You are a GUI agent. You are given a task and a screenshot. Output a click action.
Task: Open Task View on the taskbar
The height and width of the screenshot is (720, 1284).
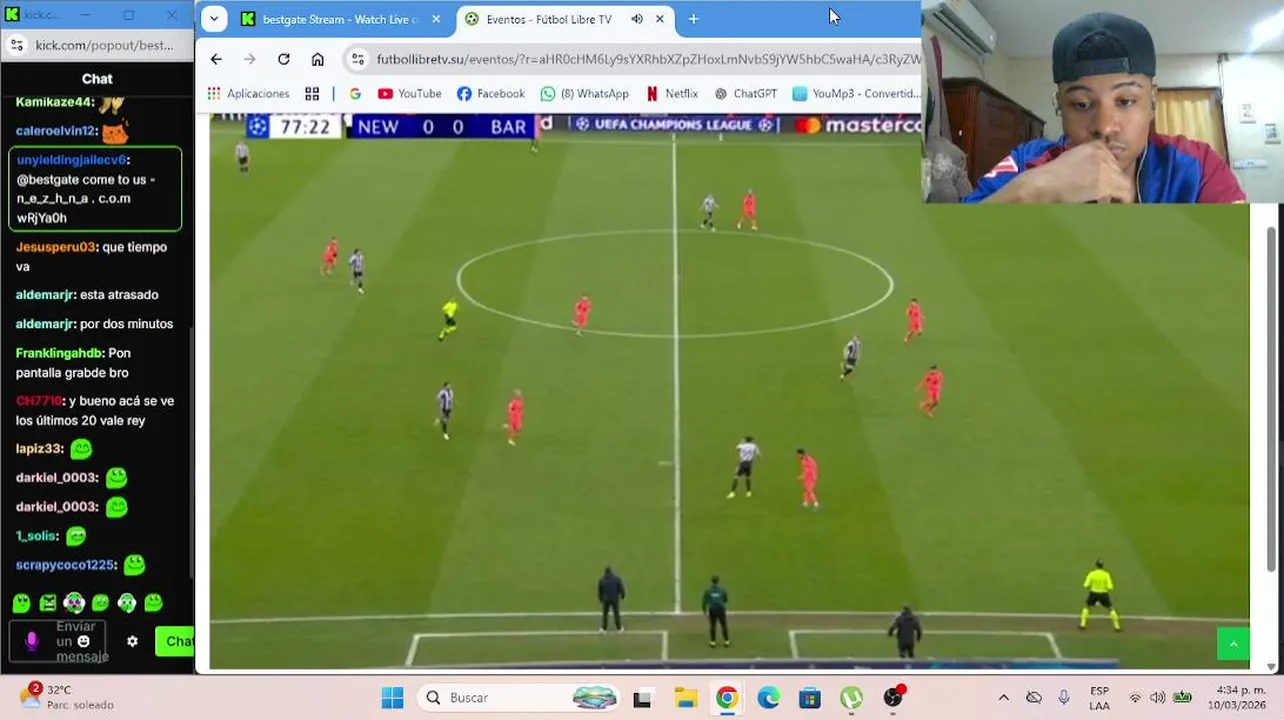point(642,698)
